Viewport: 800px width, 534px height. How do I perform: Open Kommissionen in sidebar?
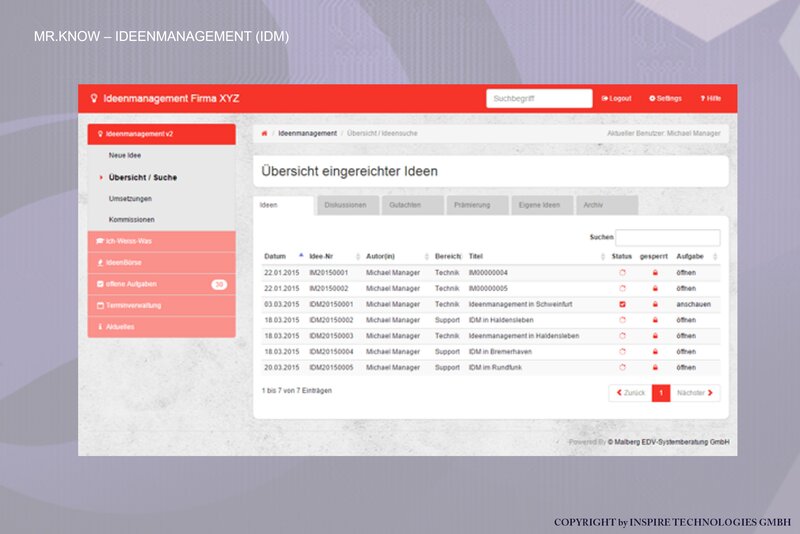click(132, 220)
